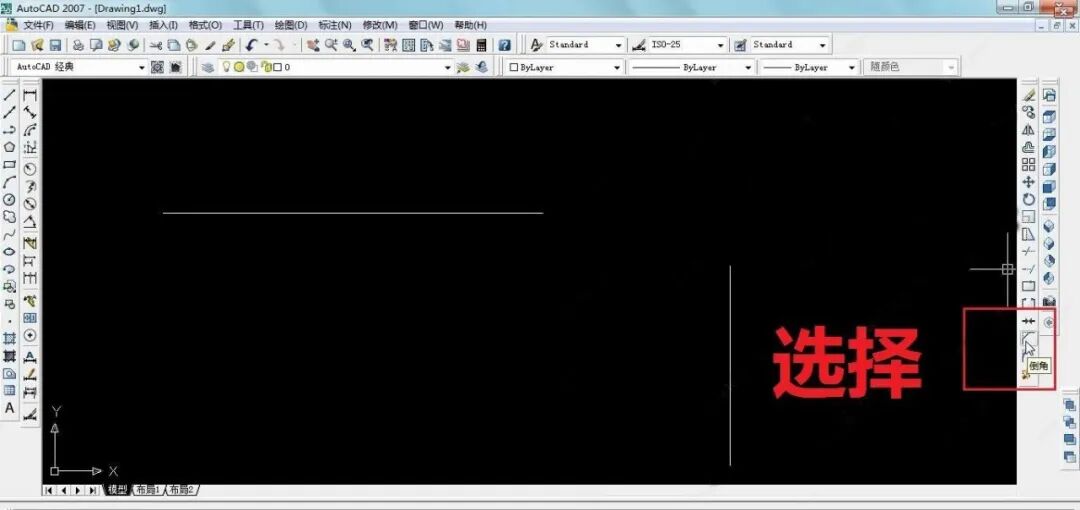Open the 视图(V) menu
Viewport: 1080px width, 510px height.
pyautogui.click(x=122, y=25)
